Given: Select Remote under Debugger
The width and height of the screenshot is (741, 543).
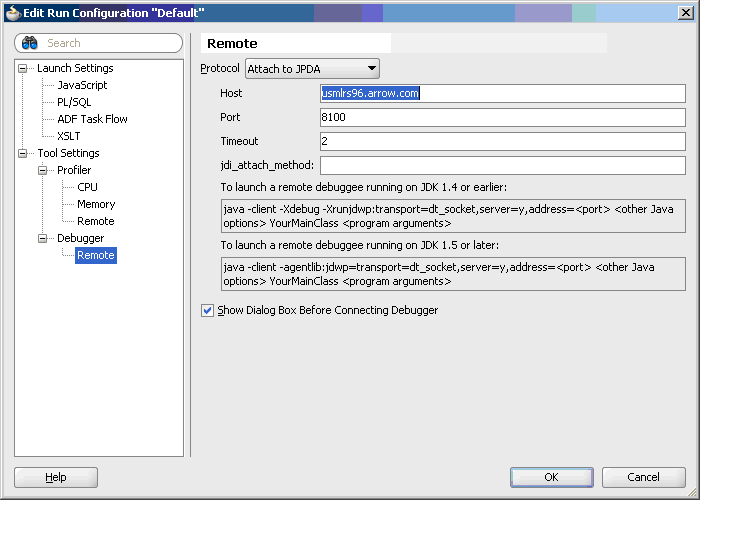Looking at the screenshot, I should coord(96,255).
